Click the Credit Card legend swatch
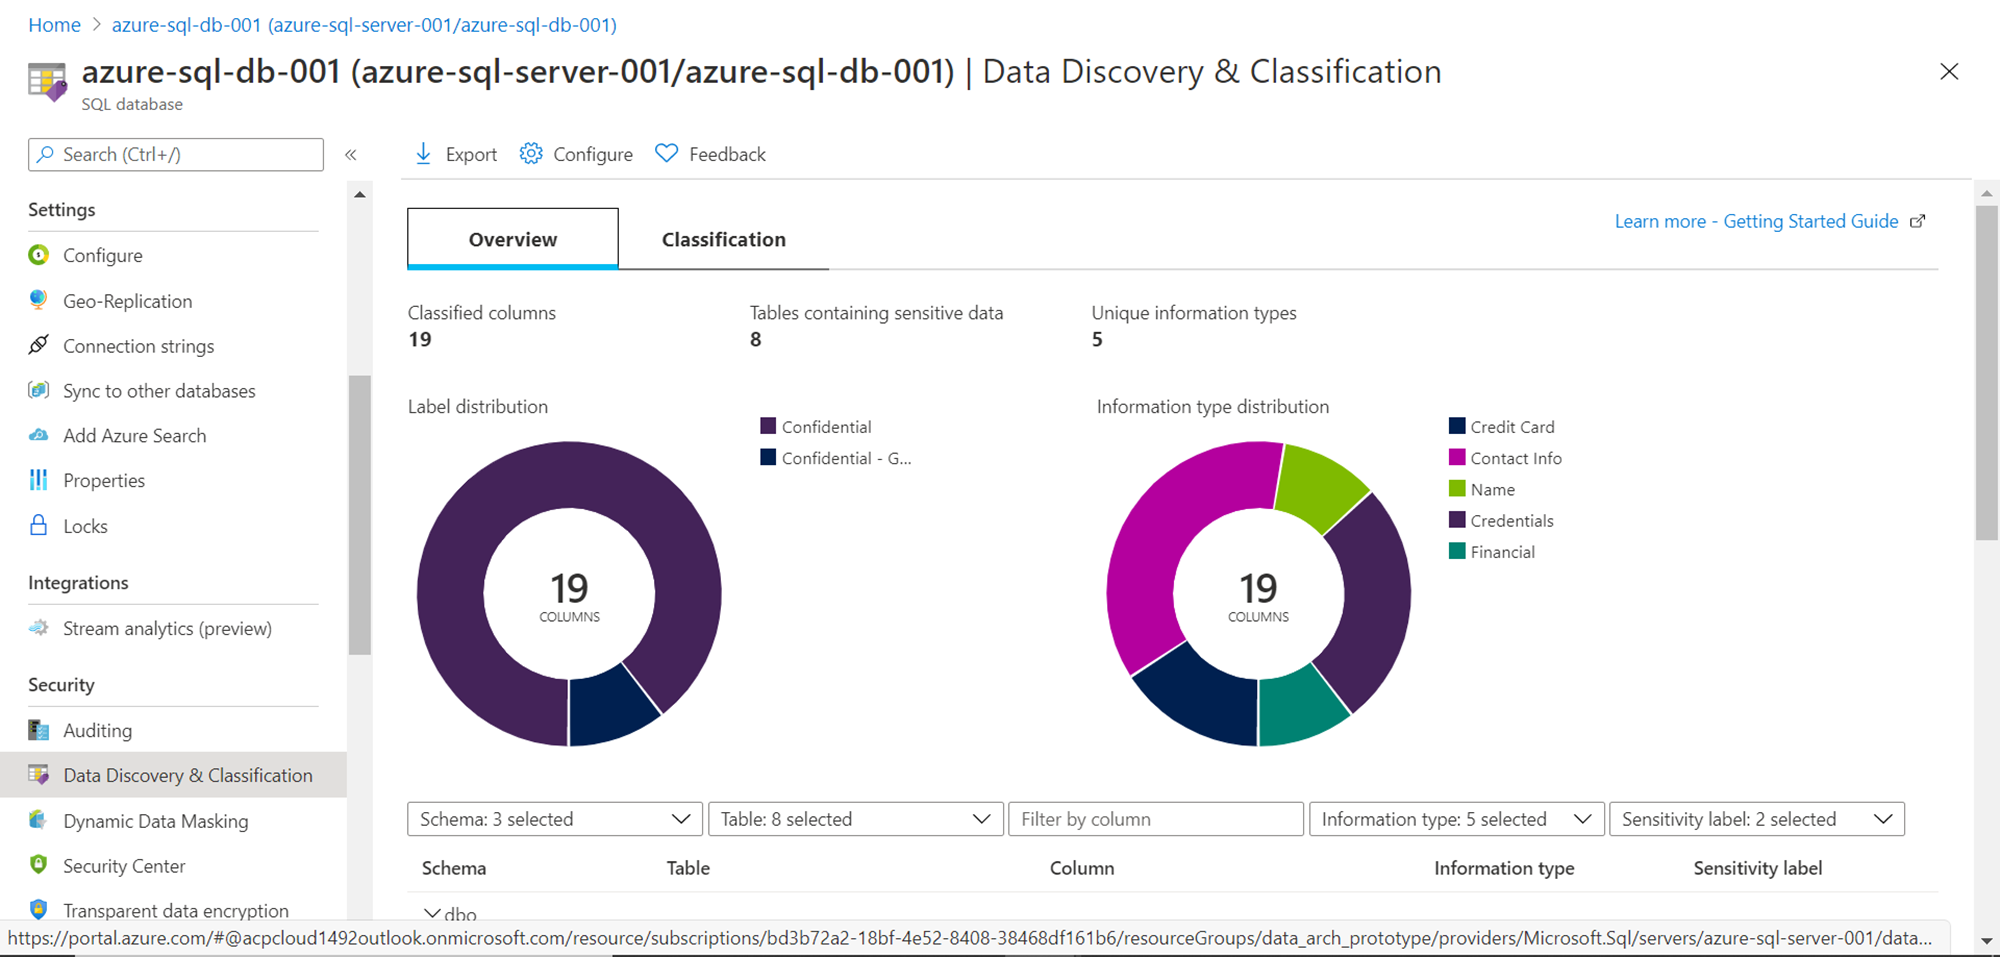2000x957 pixels. tap(1457, 426)
